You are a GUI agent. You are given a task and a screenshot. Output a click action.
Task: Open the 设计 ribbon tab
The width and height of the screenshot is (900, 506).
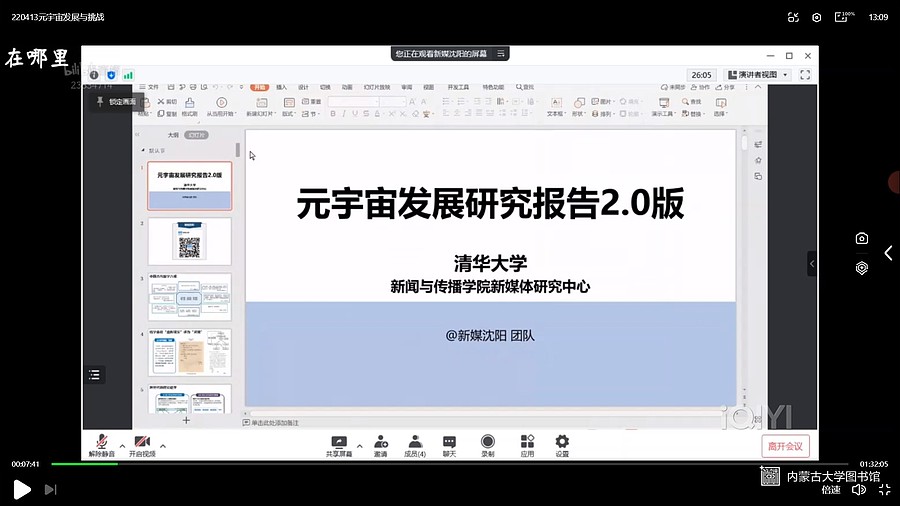(x=303, y=87)
